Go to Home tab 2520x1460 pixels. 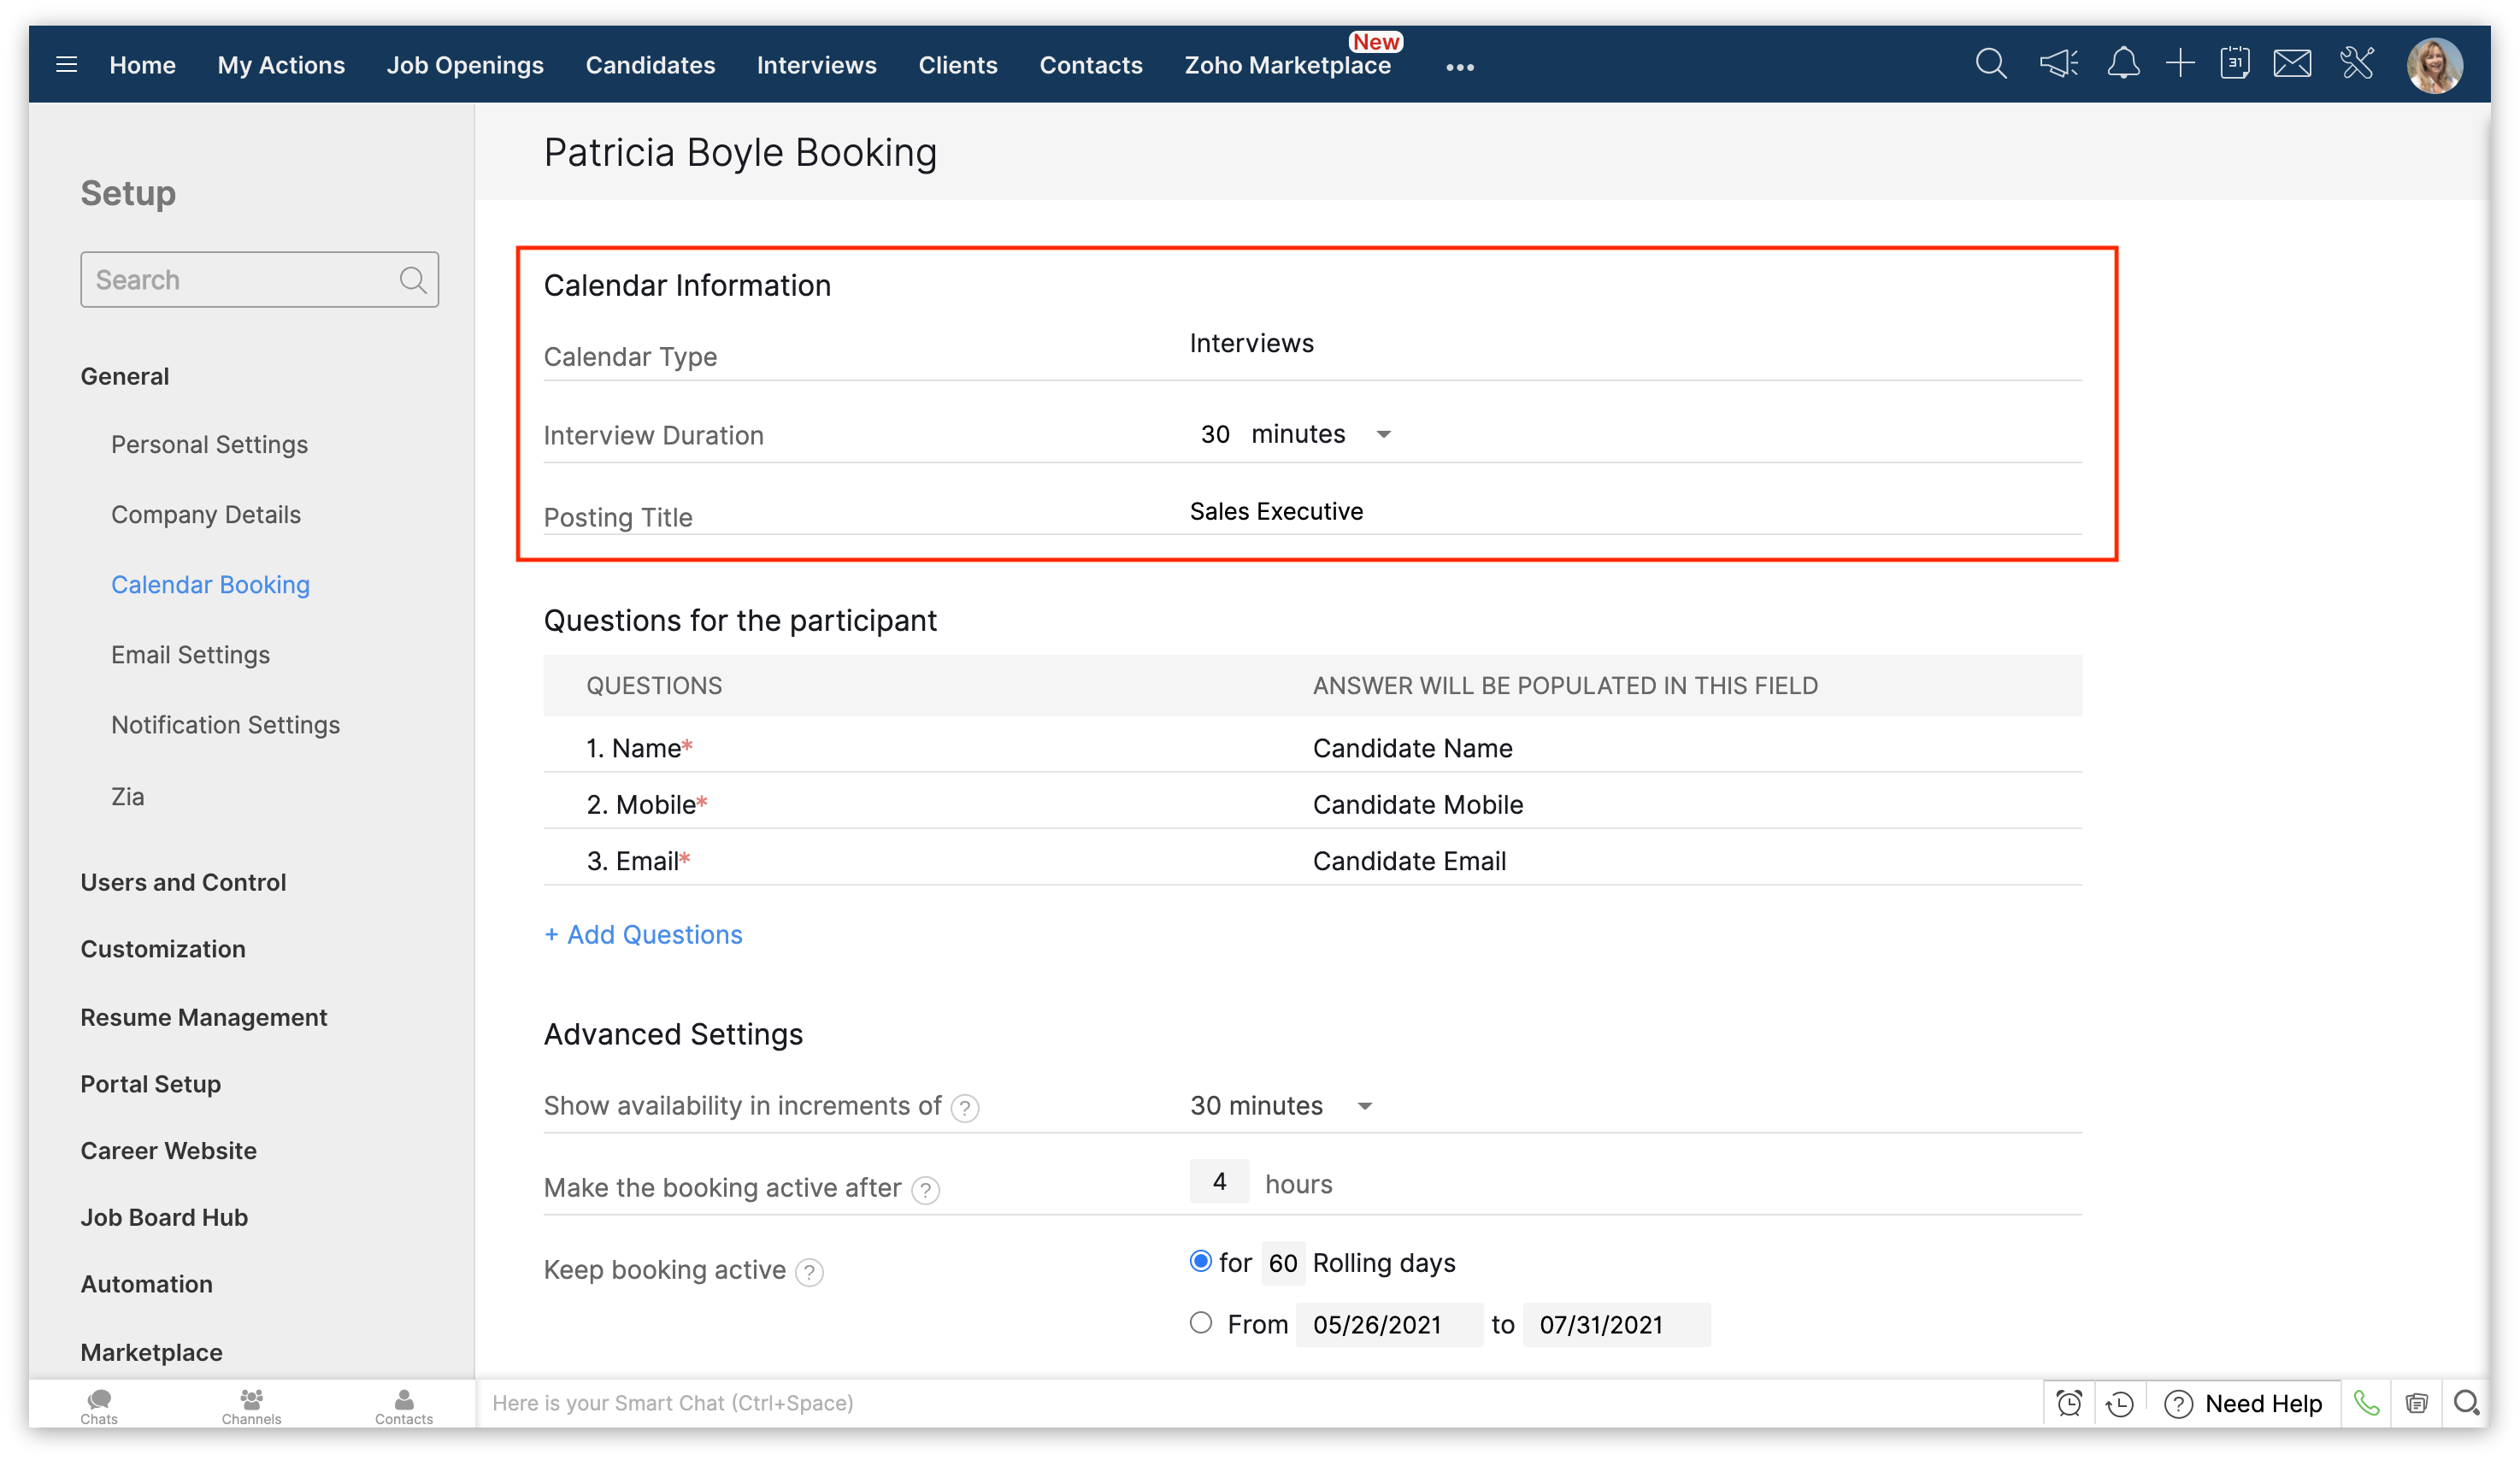tap(142, 65)
